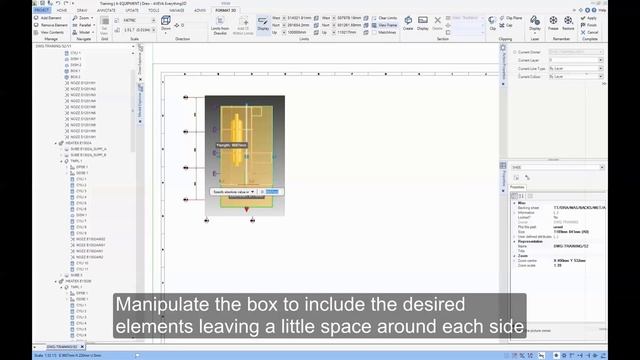Screen dimensions: 640x360
Task: Switch to the ANNOTATE ribbon tab
Action: click(x=106, y=10)
